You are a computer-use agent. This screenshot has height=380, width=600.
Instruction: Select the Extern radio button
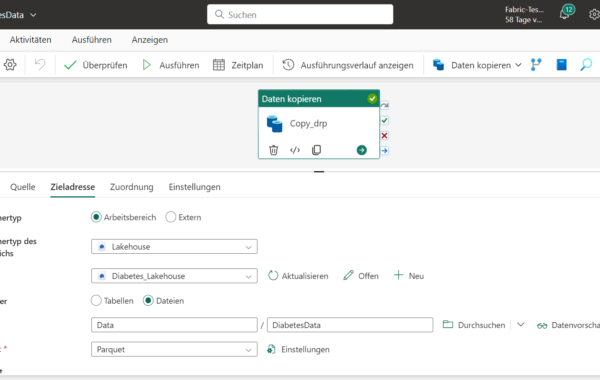pos(171,217)
